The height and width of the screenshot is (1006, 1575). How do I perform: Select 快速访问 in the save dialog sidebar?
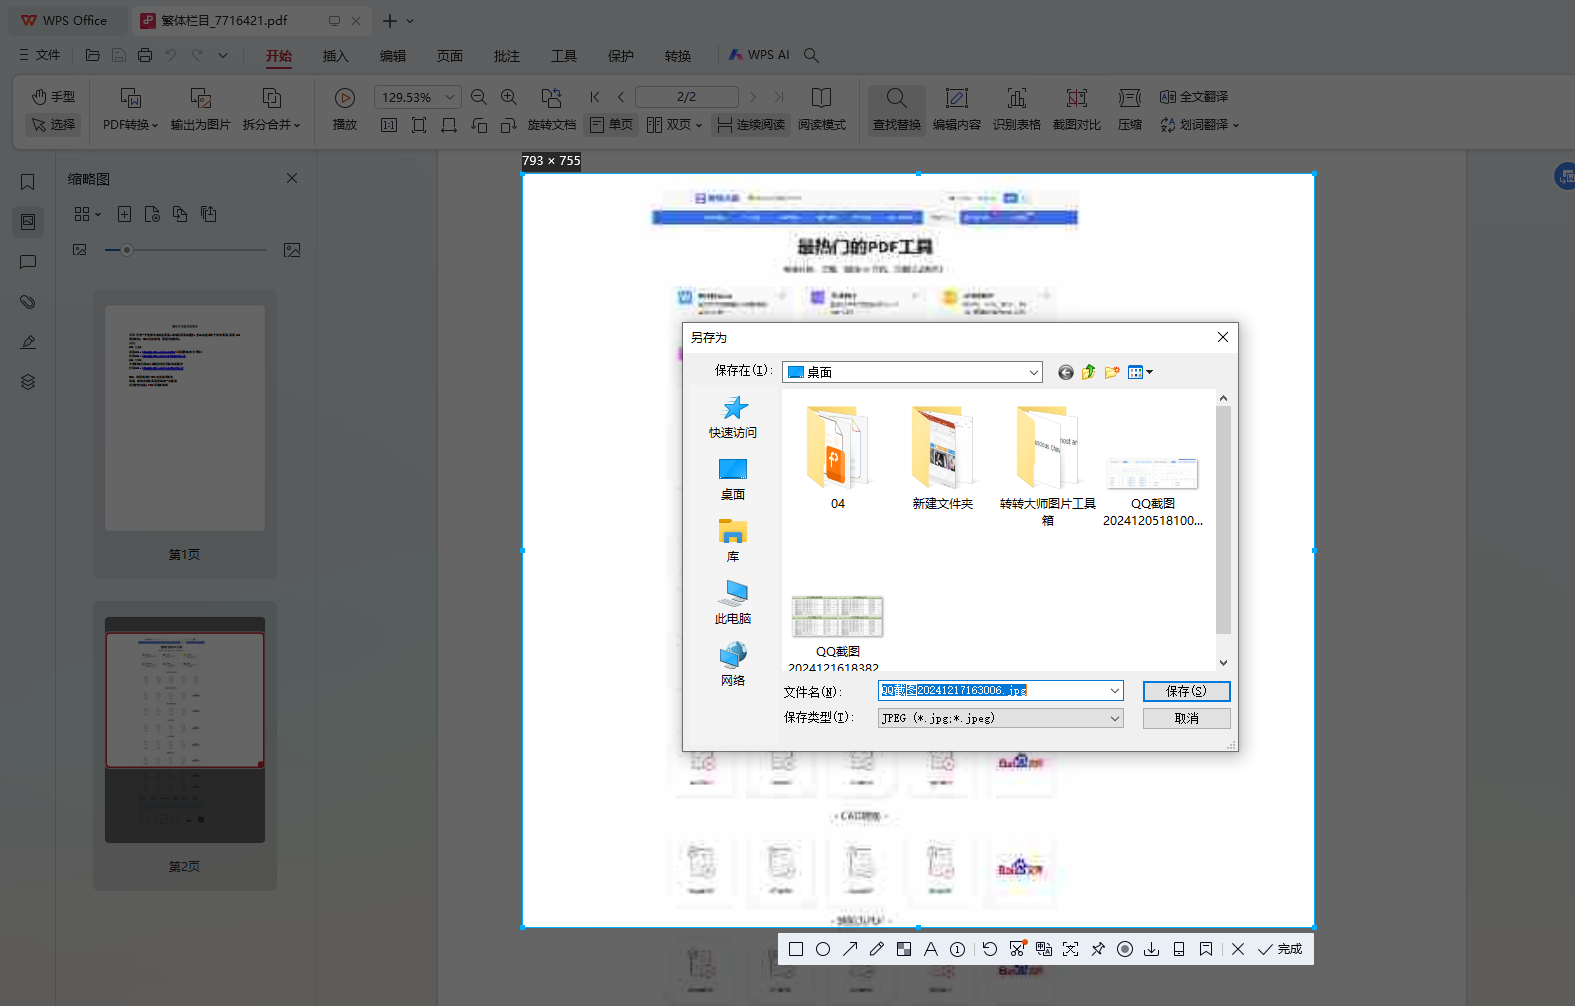click(x=733, y=417)
